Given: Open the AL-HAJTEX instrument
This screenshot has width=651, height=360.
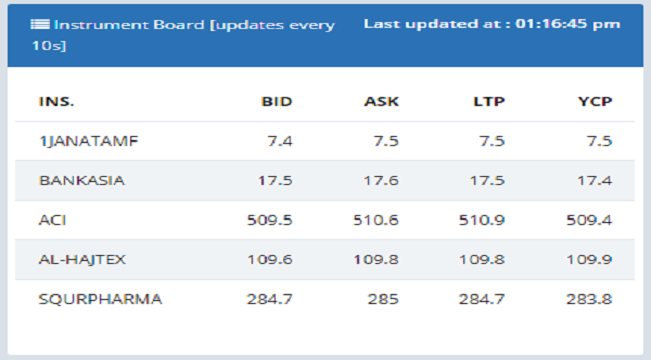Looking at the screenshot, I should coord(82,260).
